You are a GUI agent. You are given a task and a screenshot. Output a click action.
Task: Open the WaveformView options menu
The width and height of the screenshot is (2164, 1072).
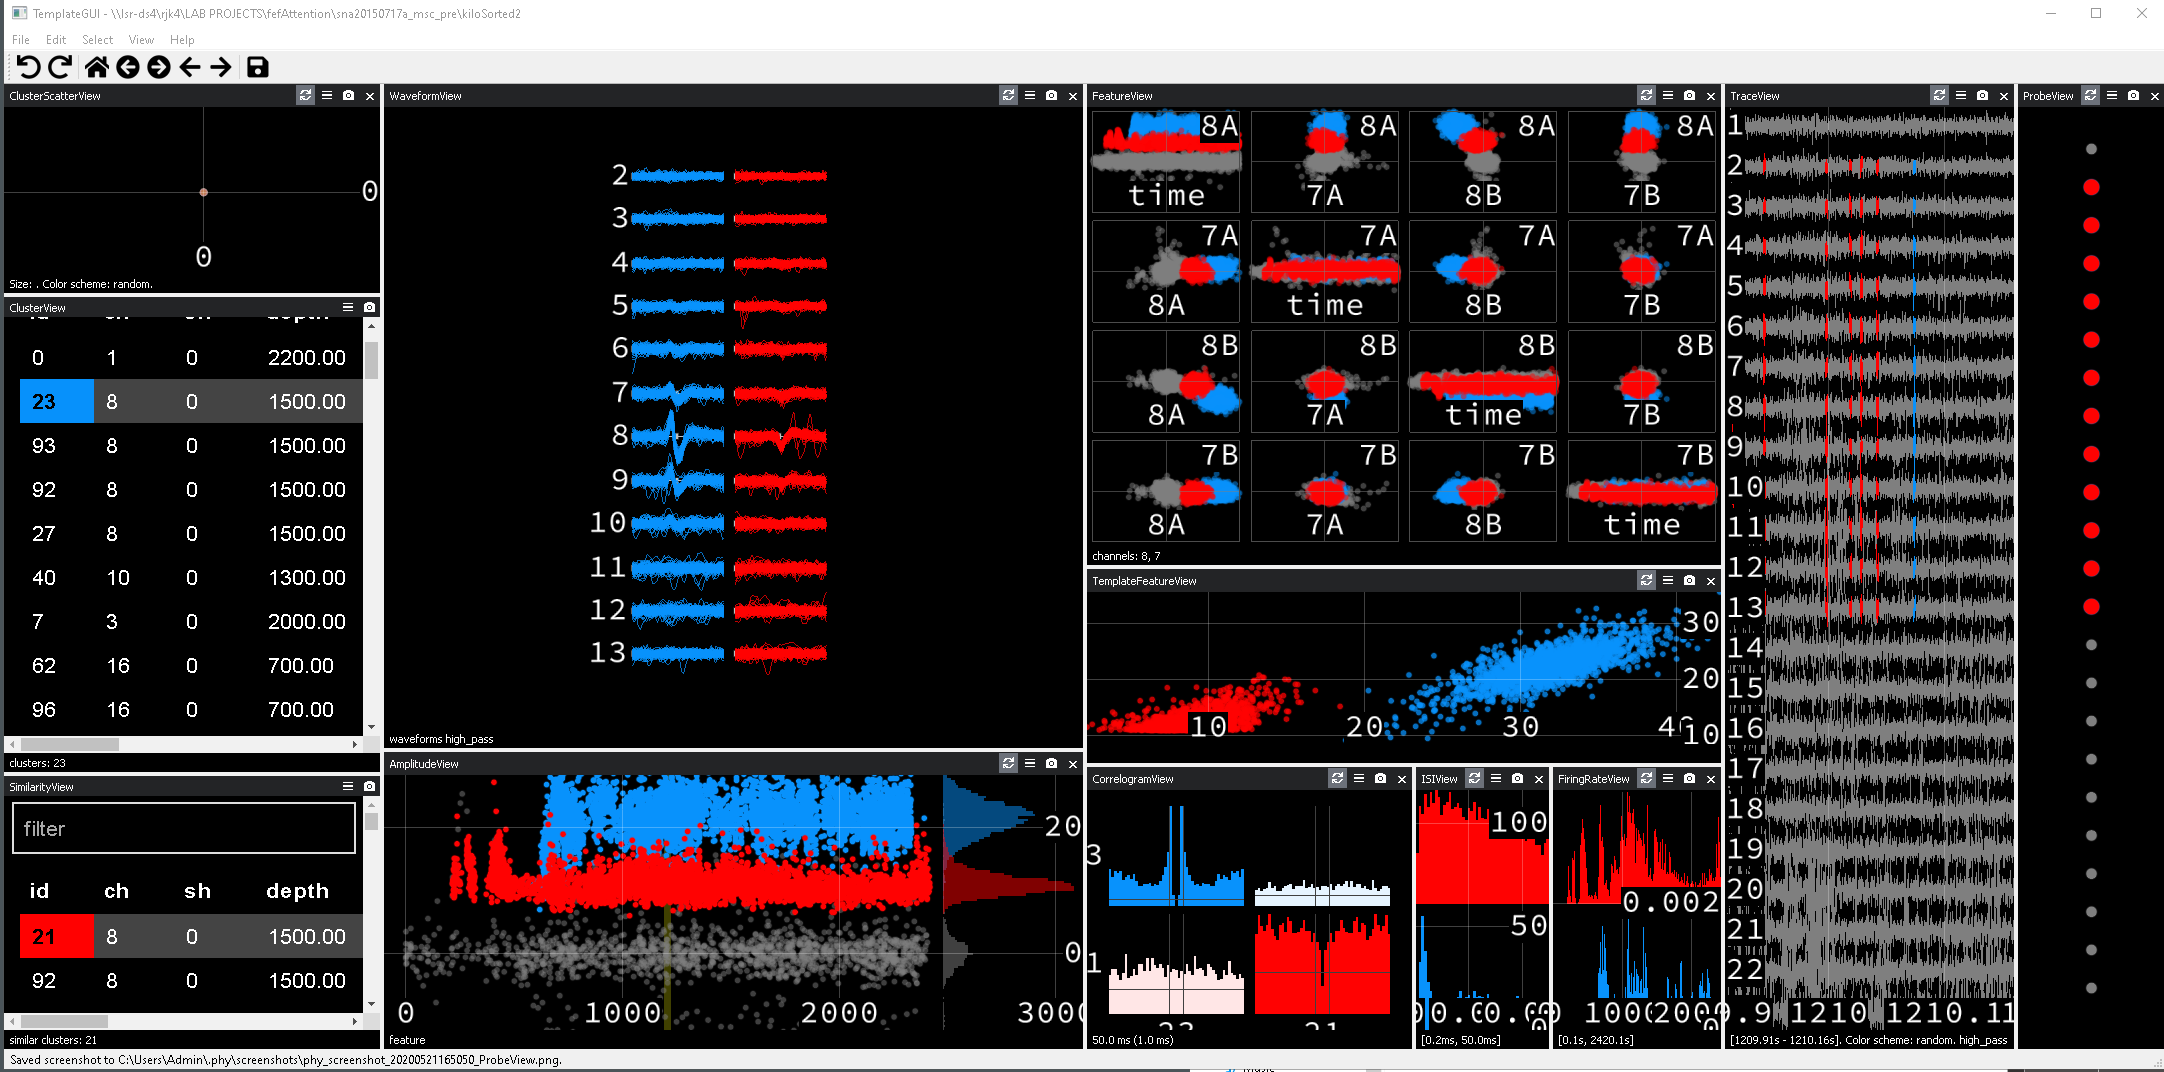[1029, 95]
